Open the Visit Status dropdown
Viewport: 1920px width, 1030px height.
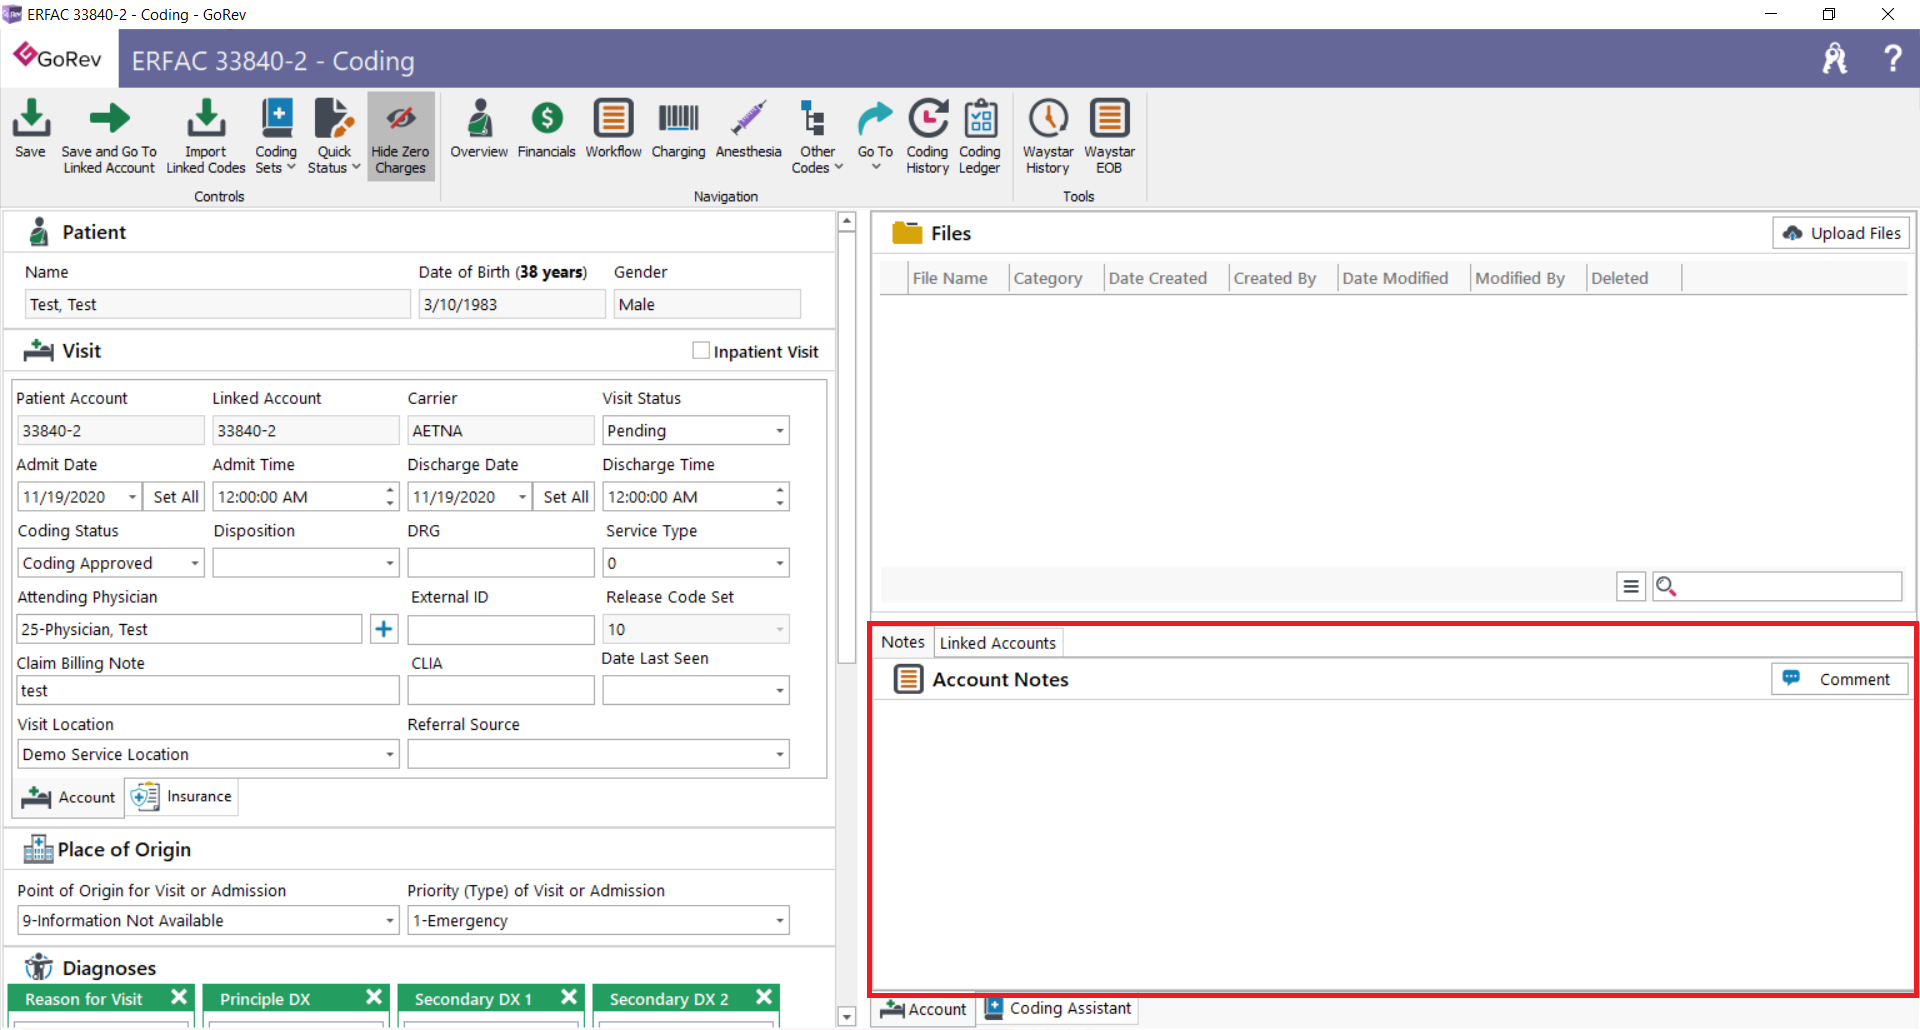click(780, 431)
